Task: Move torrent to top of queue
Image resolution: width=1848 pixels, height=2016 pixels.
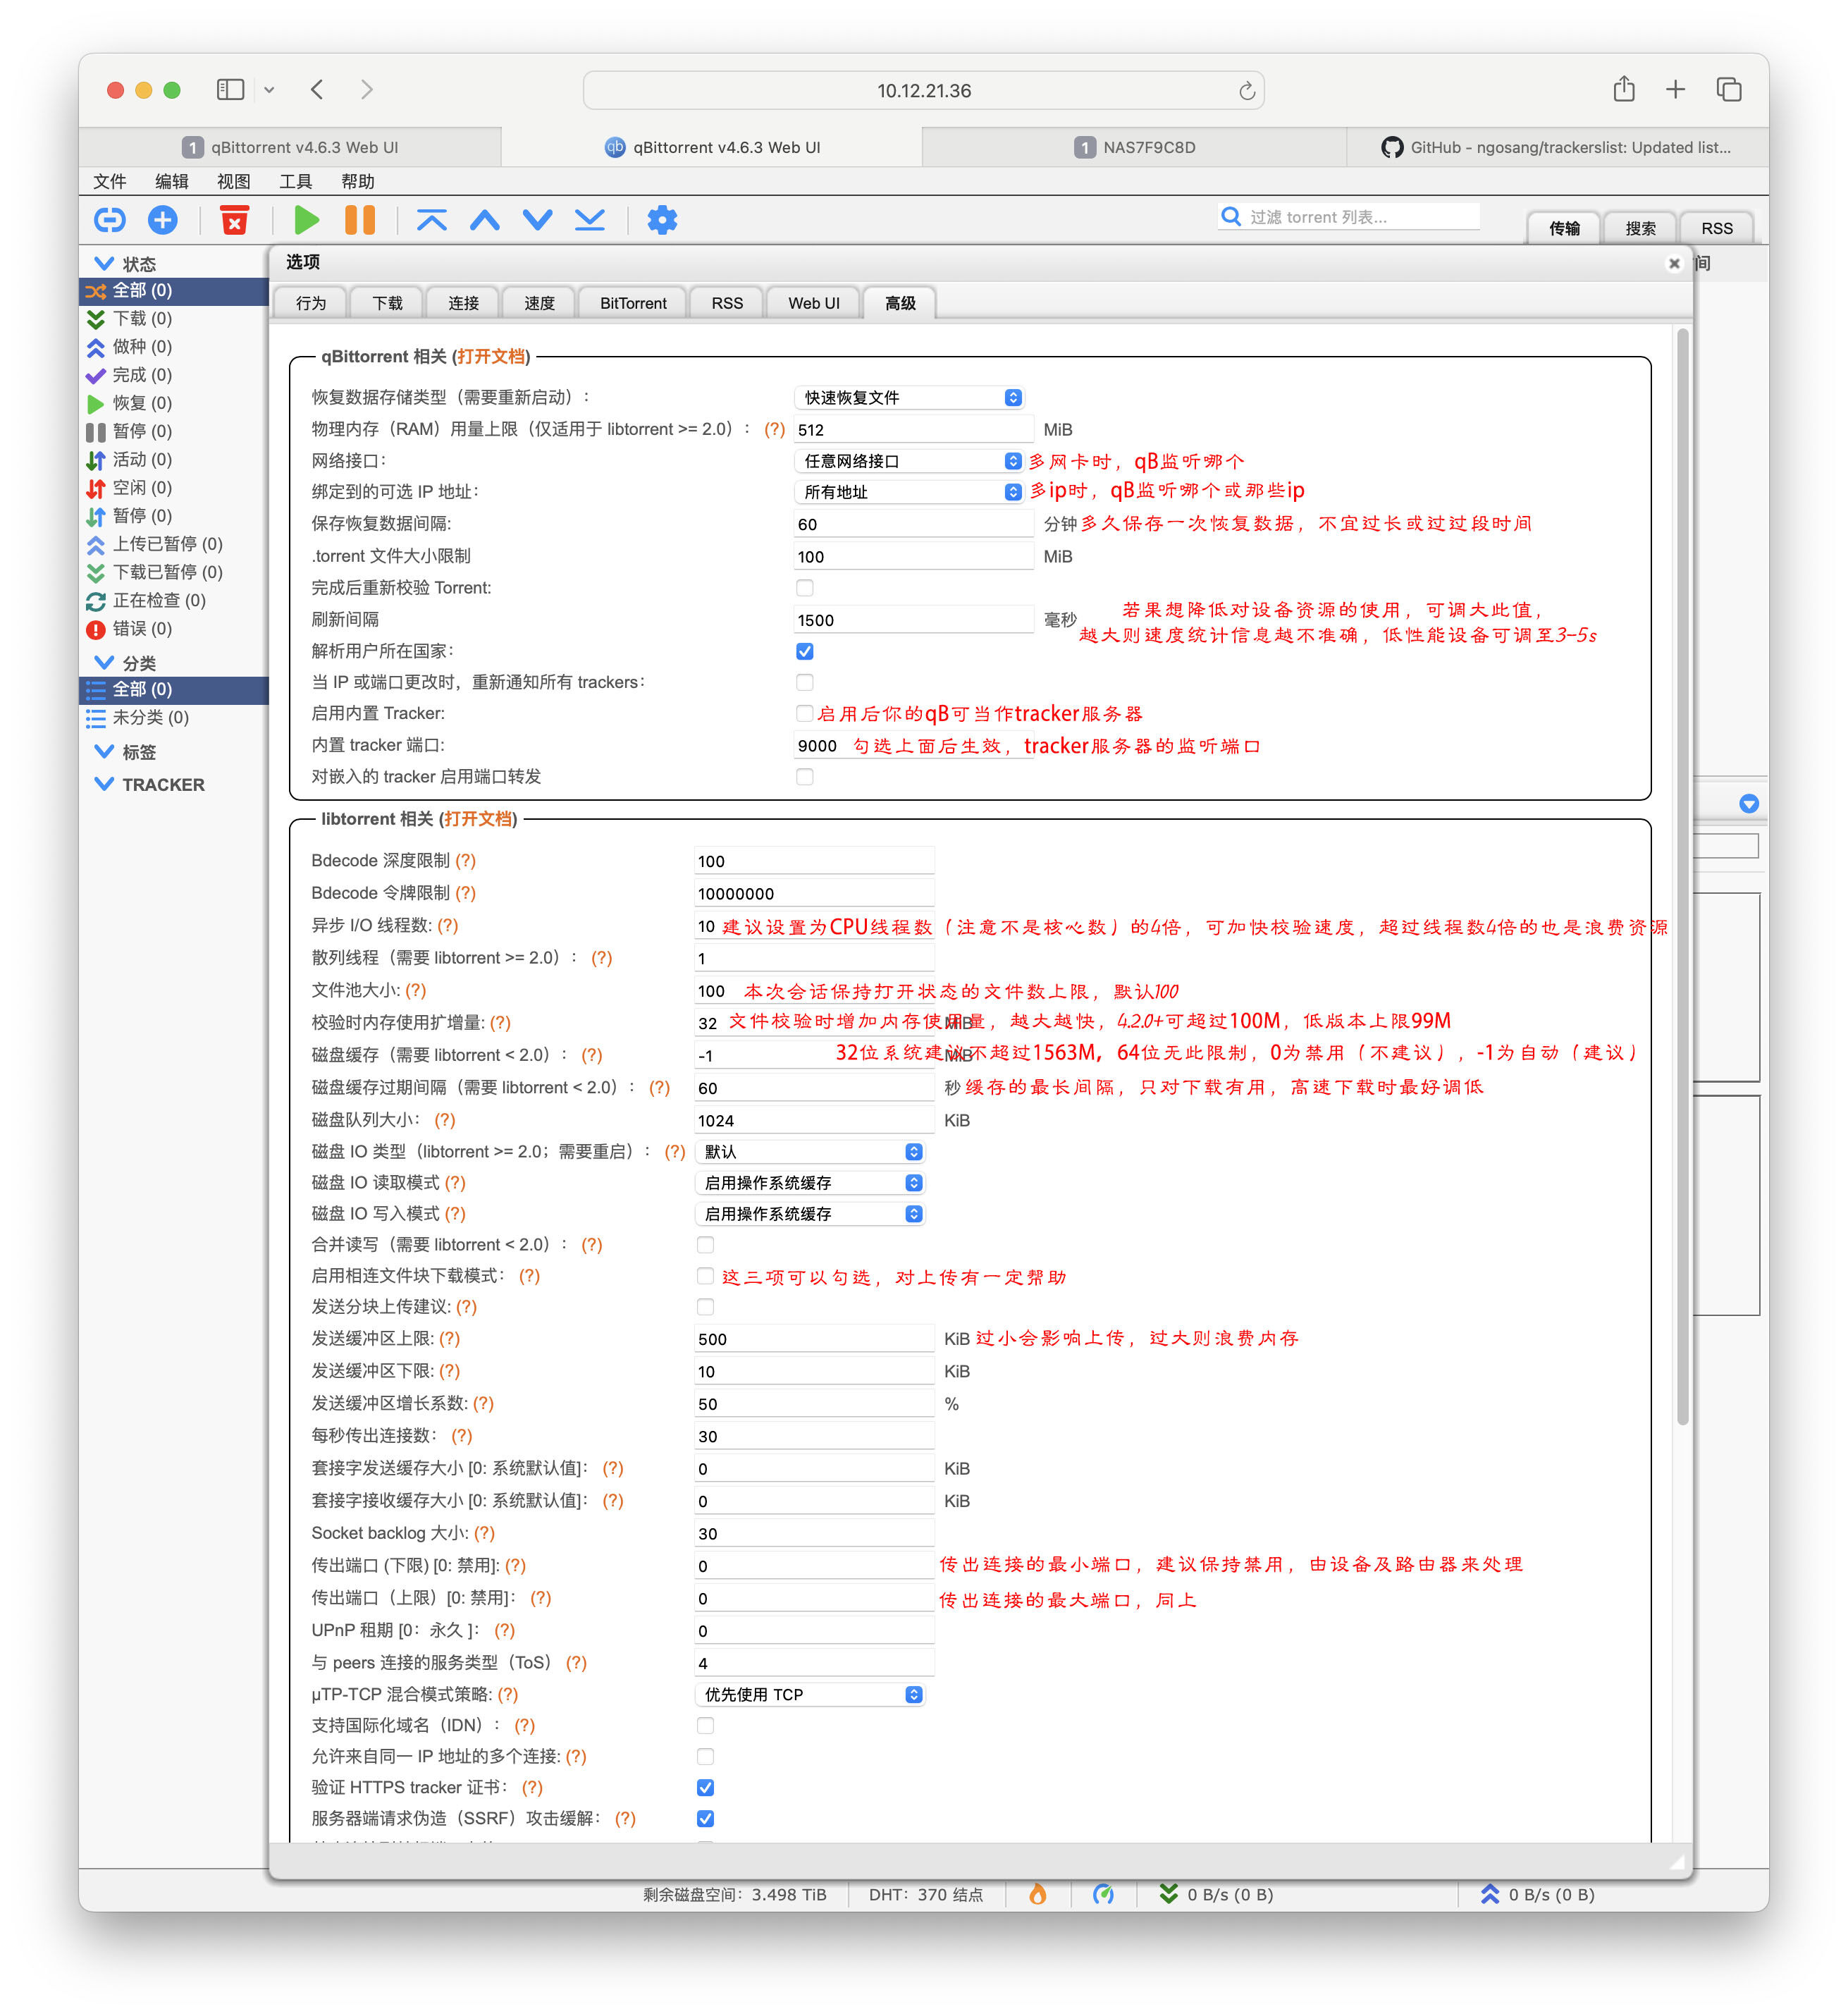Action: (431, 220)
